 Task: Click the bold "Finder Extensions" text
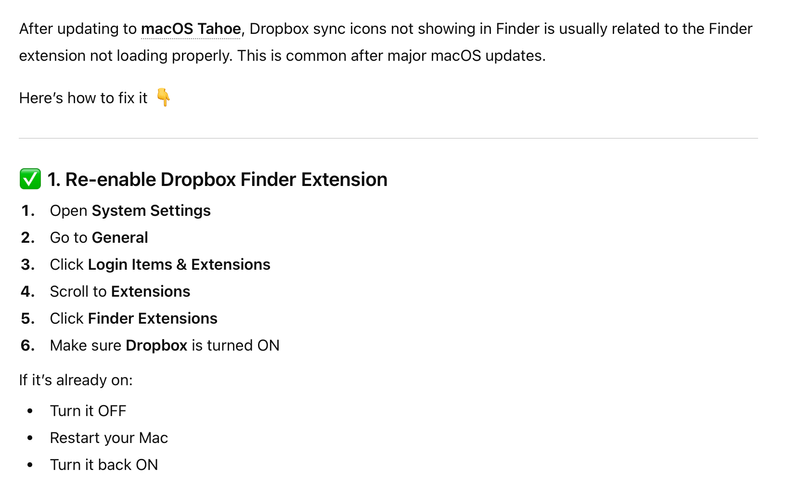pos(152,319)
